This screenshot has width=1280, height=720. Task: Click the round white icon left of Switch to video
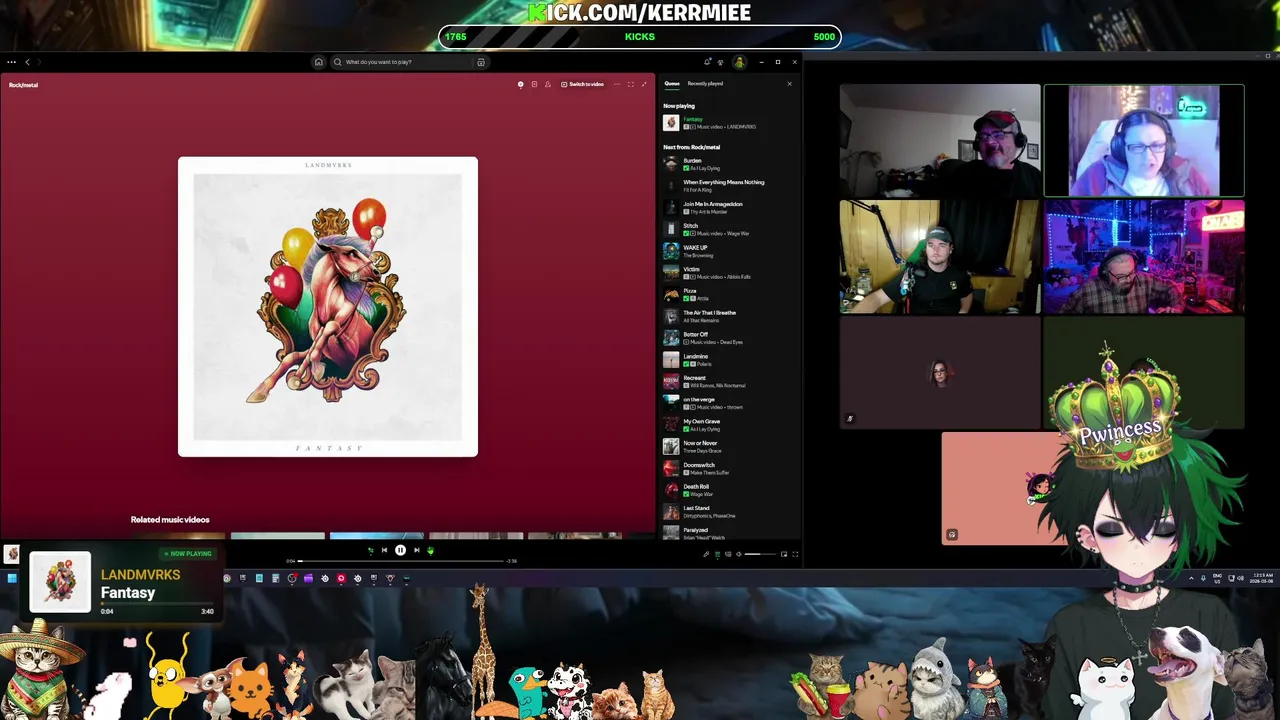(x=520, y=84)
